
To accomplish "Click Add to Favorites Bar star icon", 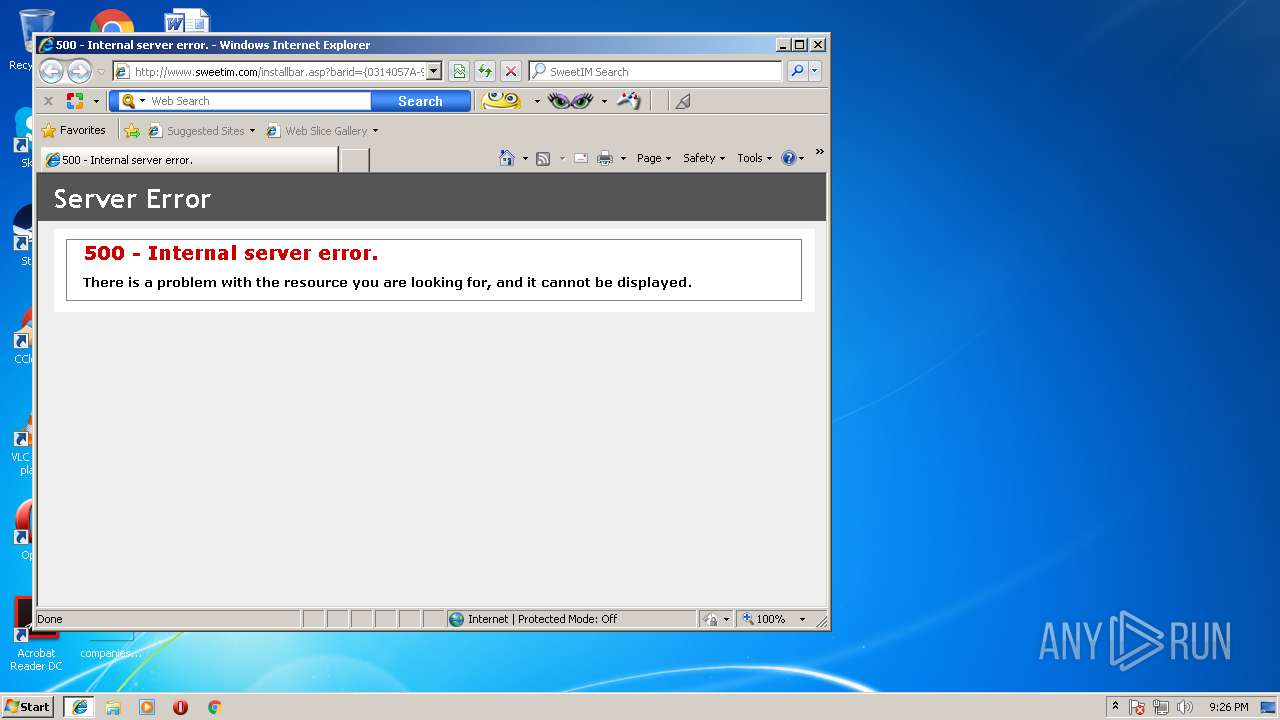I will pyautogui.click(x=131, y=131).
